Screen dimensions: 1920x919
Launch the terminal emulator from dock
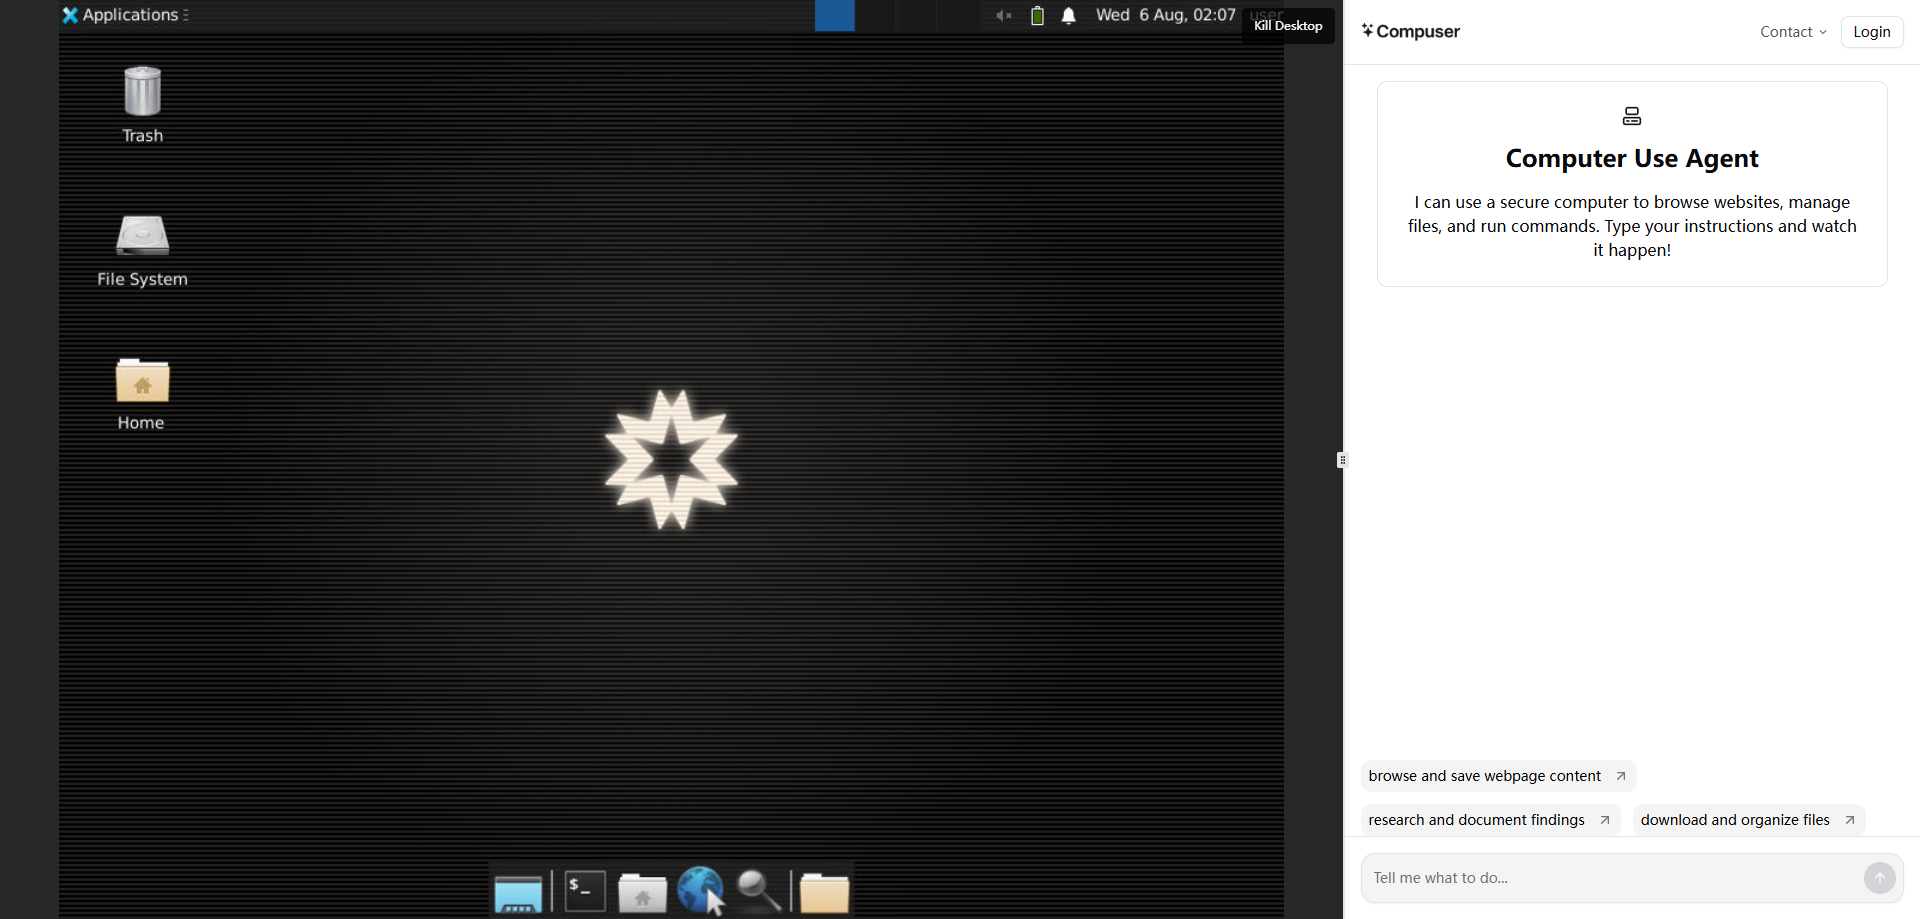(x=585, y=891)
